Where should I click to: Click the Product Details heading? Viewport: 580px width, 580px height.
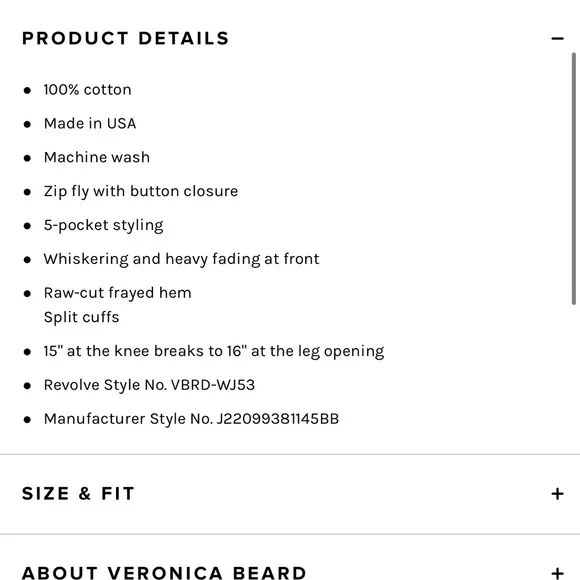coord(125,38)
